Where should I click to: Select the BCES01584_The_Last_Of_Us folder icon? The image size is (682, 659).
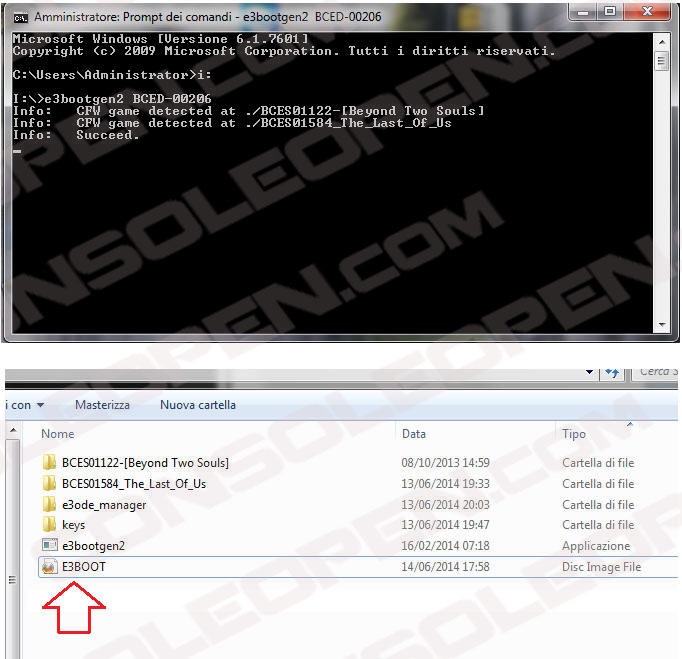(x=49, y=484)
